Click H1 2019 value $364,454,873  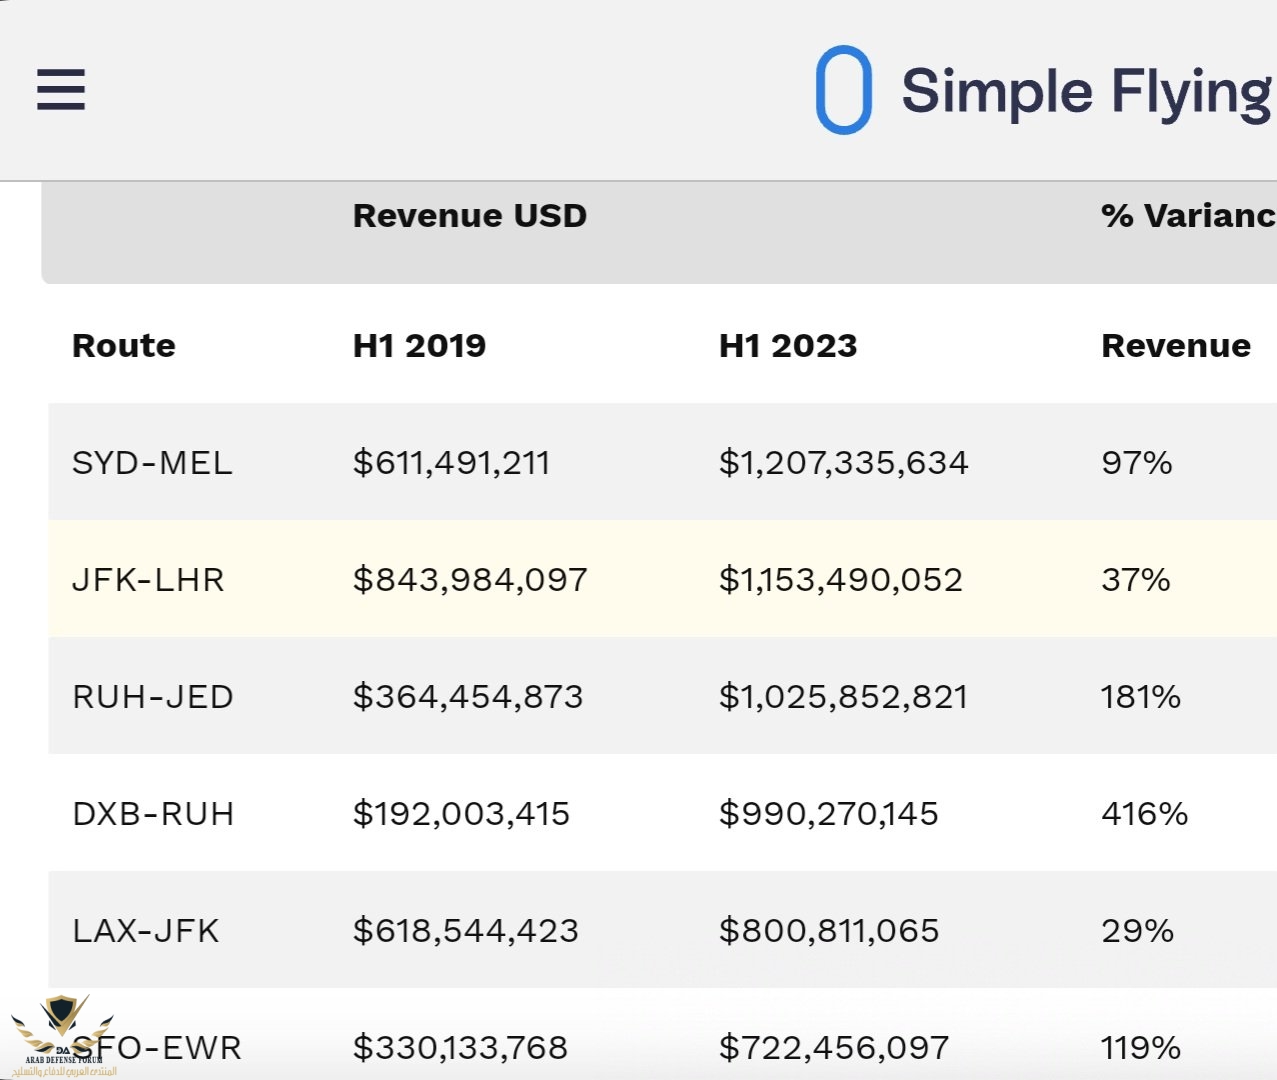[468, 697]
